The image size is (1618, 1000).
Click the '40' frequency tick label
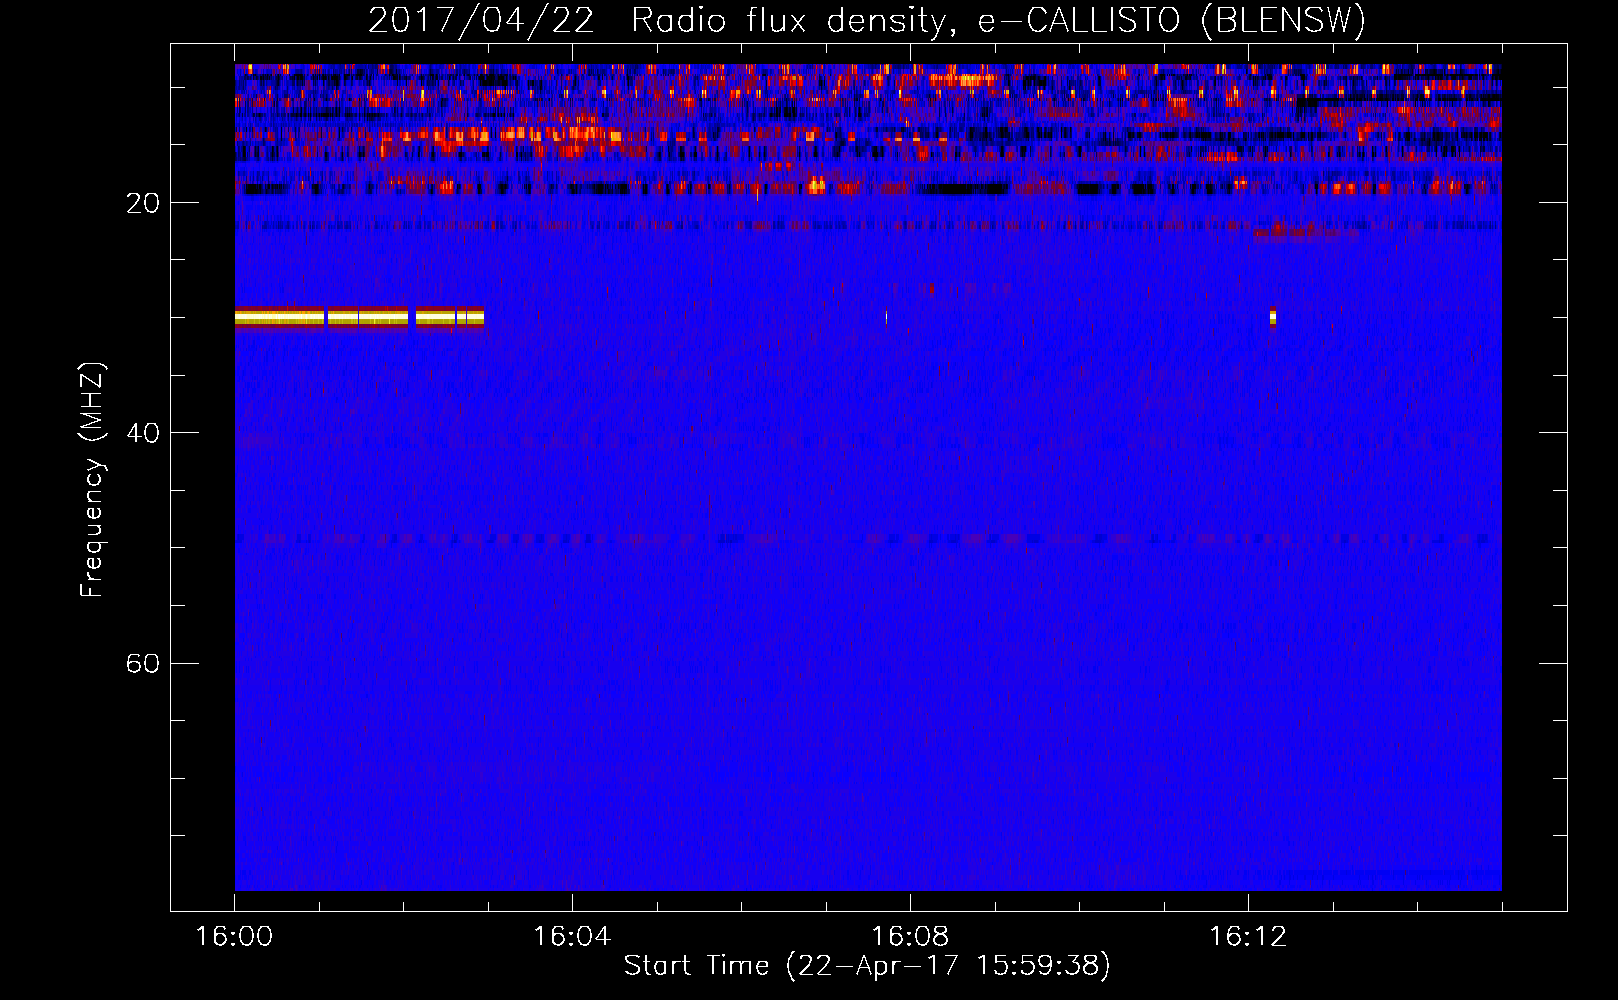click(143, 433)
